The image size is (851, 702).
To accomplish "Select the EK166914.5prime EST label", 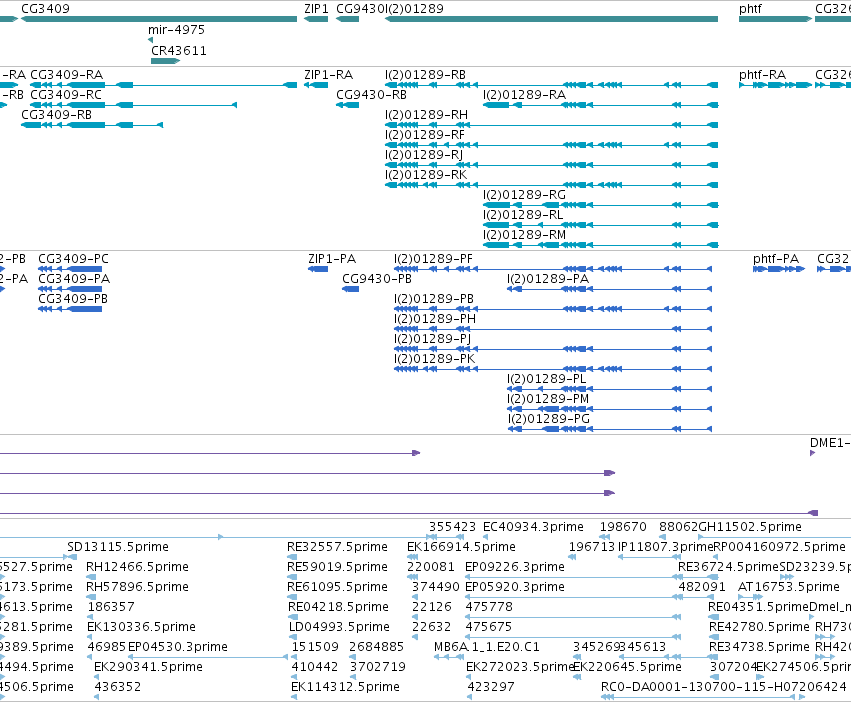I will 461,547.
